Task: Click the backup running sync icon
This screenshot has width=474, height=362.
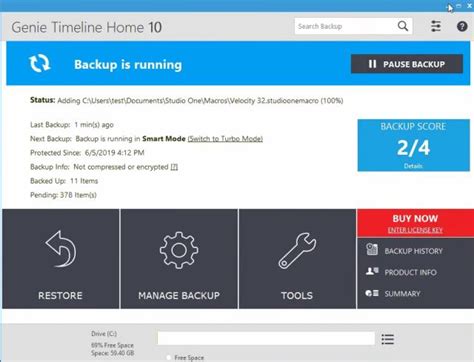Action: tap(39, 63)
